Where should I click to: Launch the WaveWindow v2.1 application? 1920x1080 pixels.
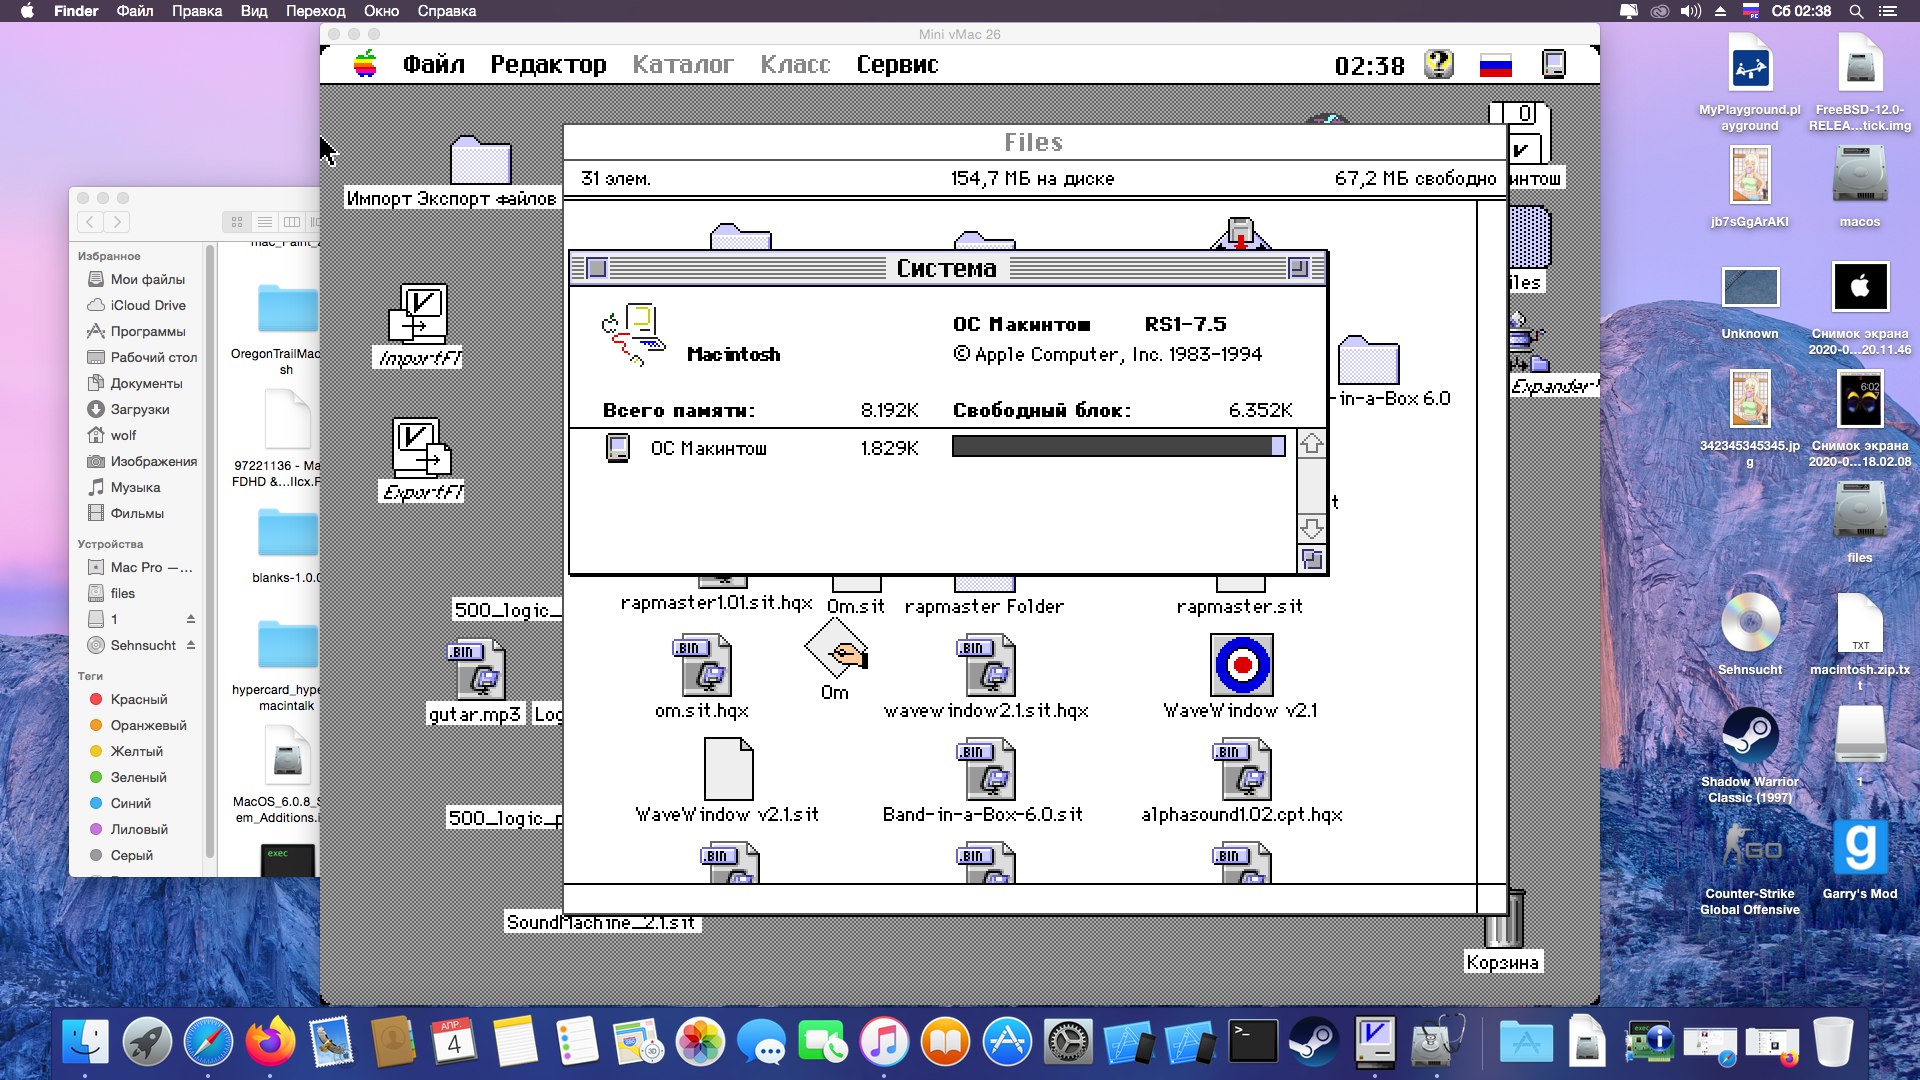click(1242, 665)
